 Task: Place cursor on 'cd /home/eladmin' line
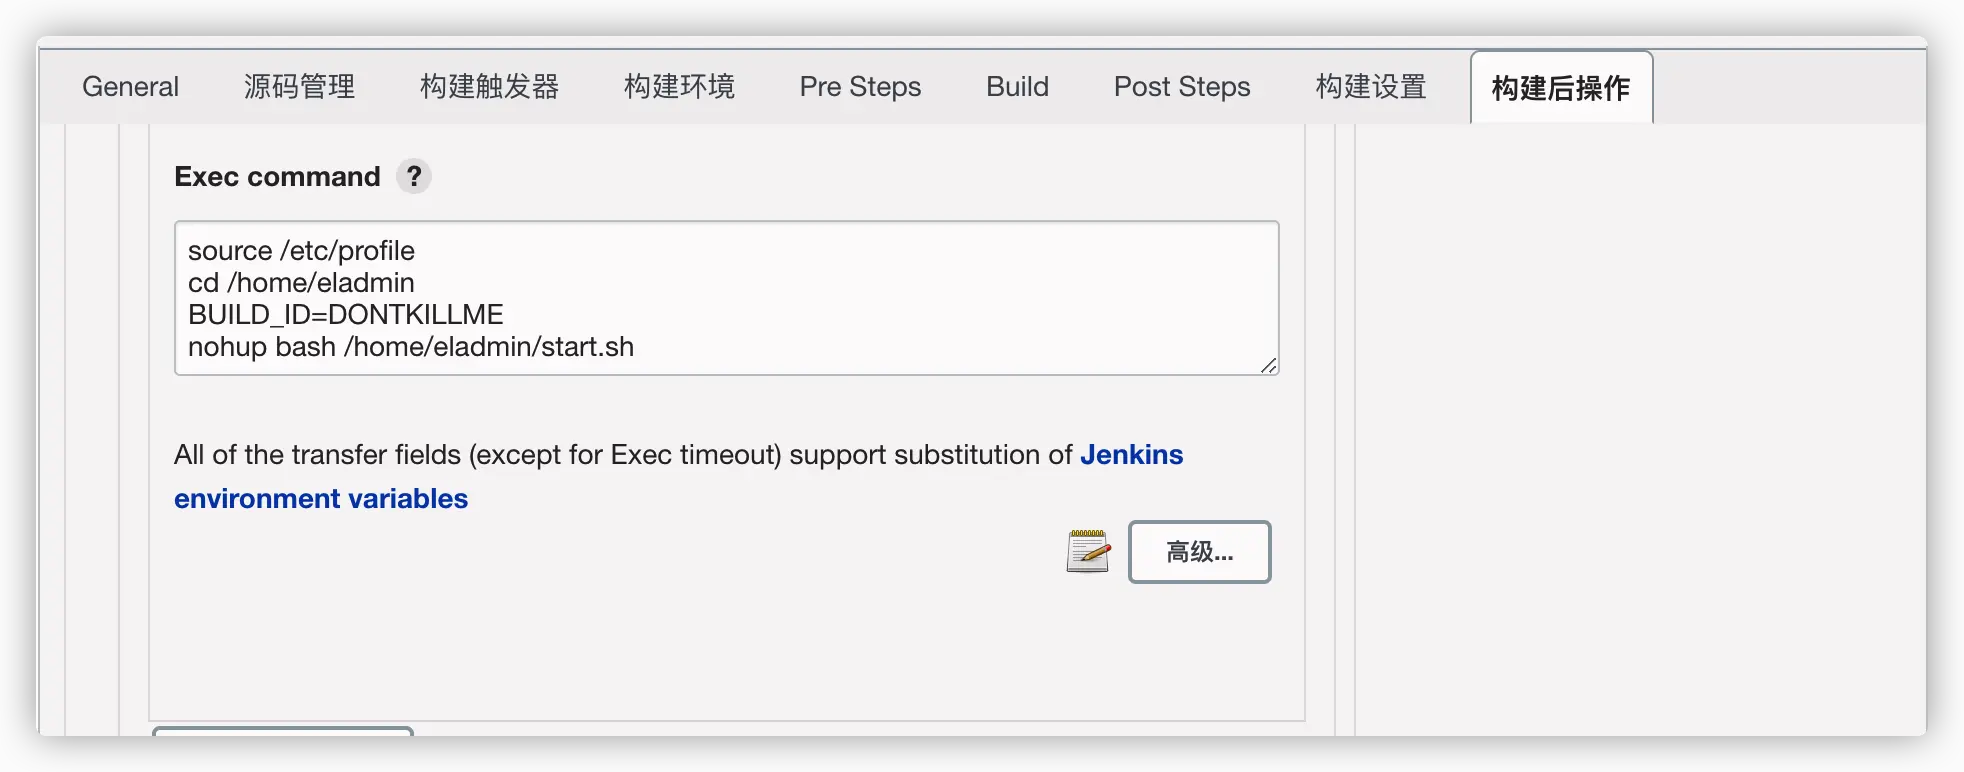coord(301,283)
